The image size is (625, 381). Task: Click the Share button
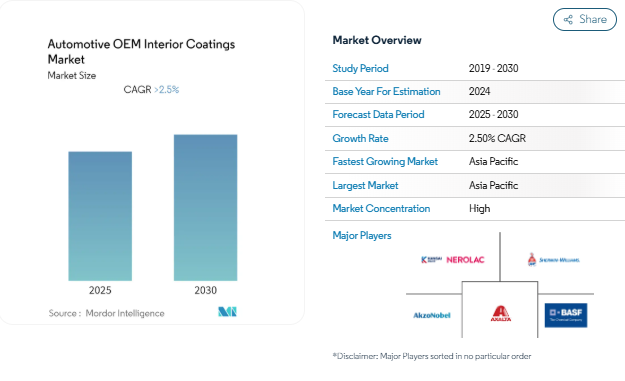click(x=584, y=19)
